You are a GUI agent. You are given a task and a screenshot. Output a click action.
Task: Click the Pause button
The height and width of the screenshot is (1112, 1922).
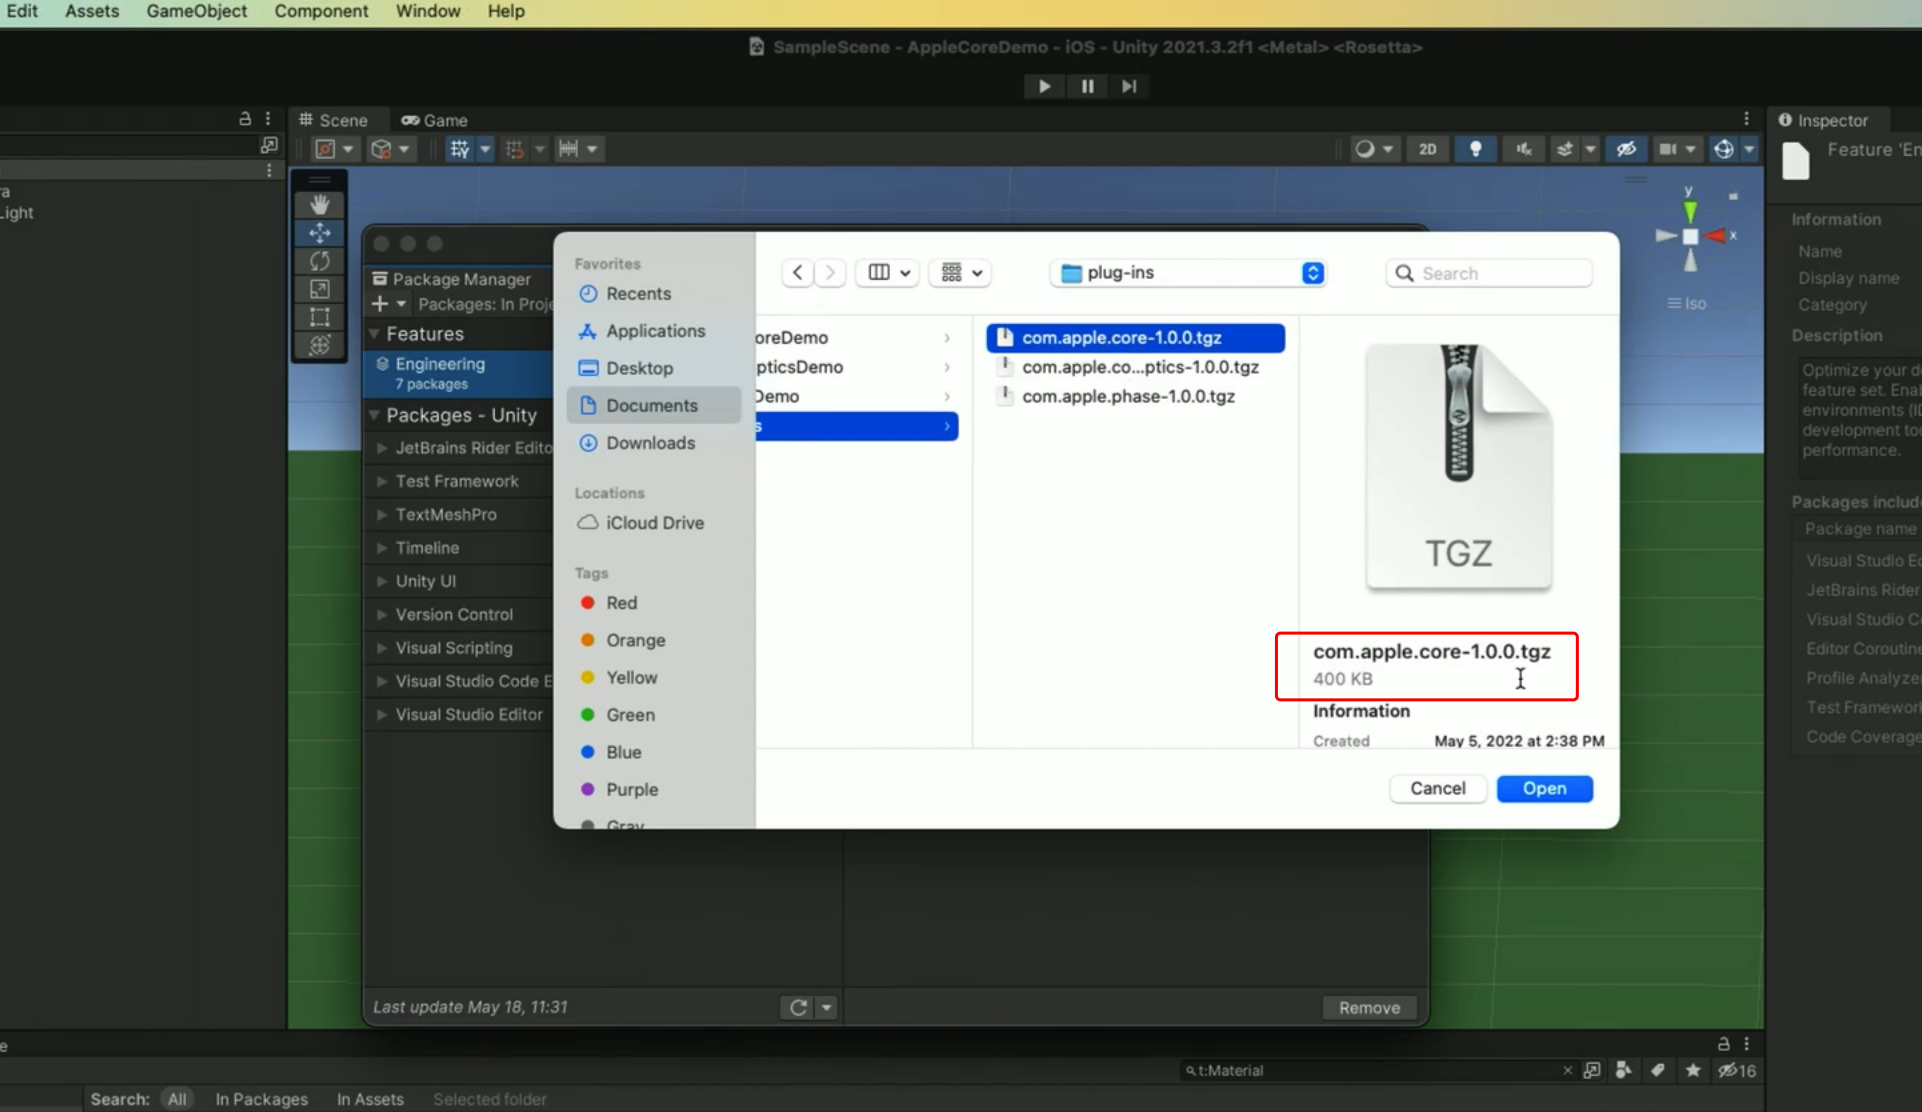point(1087,86)
